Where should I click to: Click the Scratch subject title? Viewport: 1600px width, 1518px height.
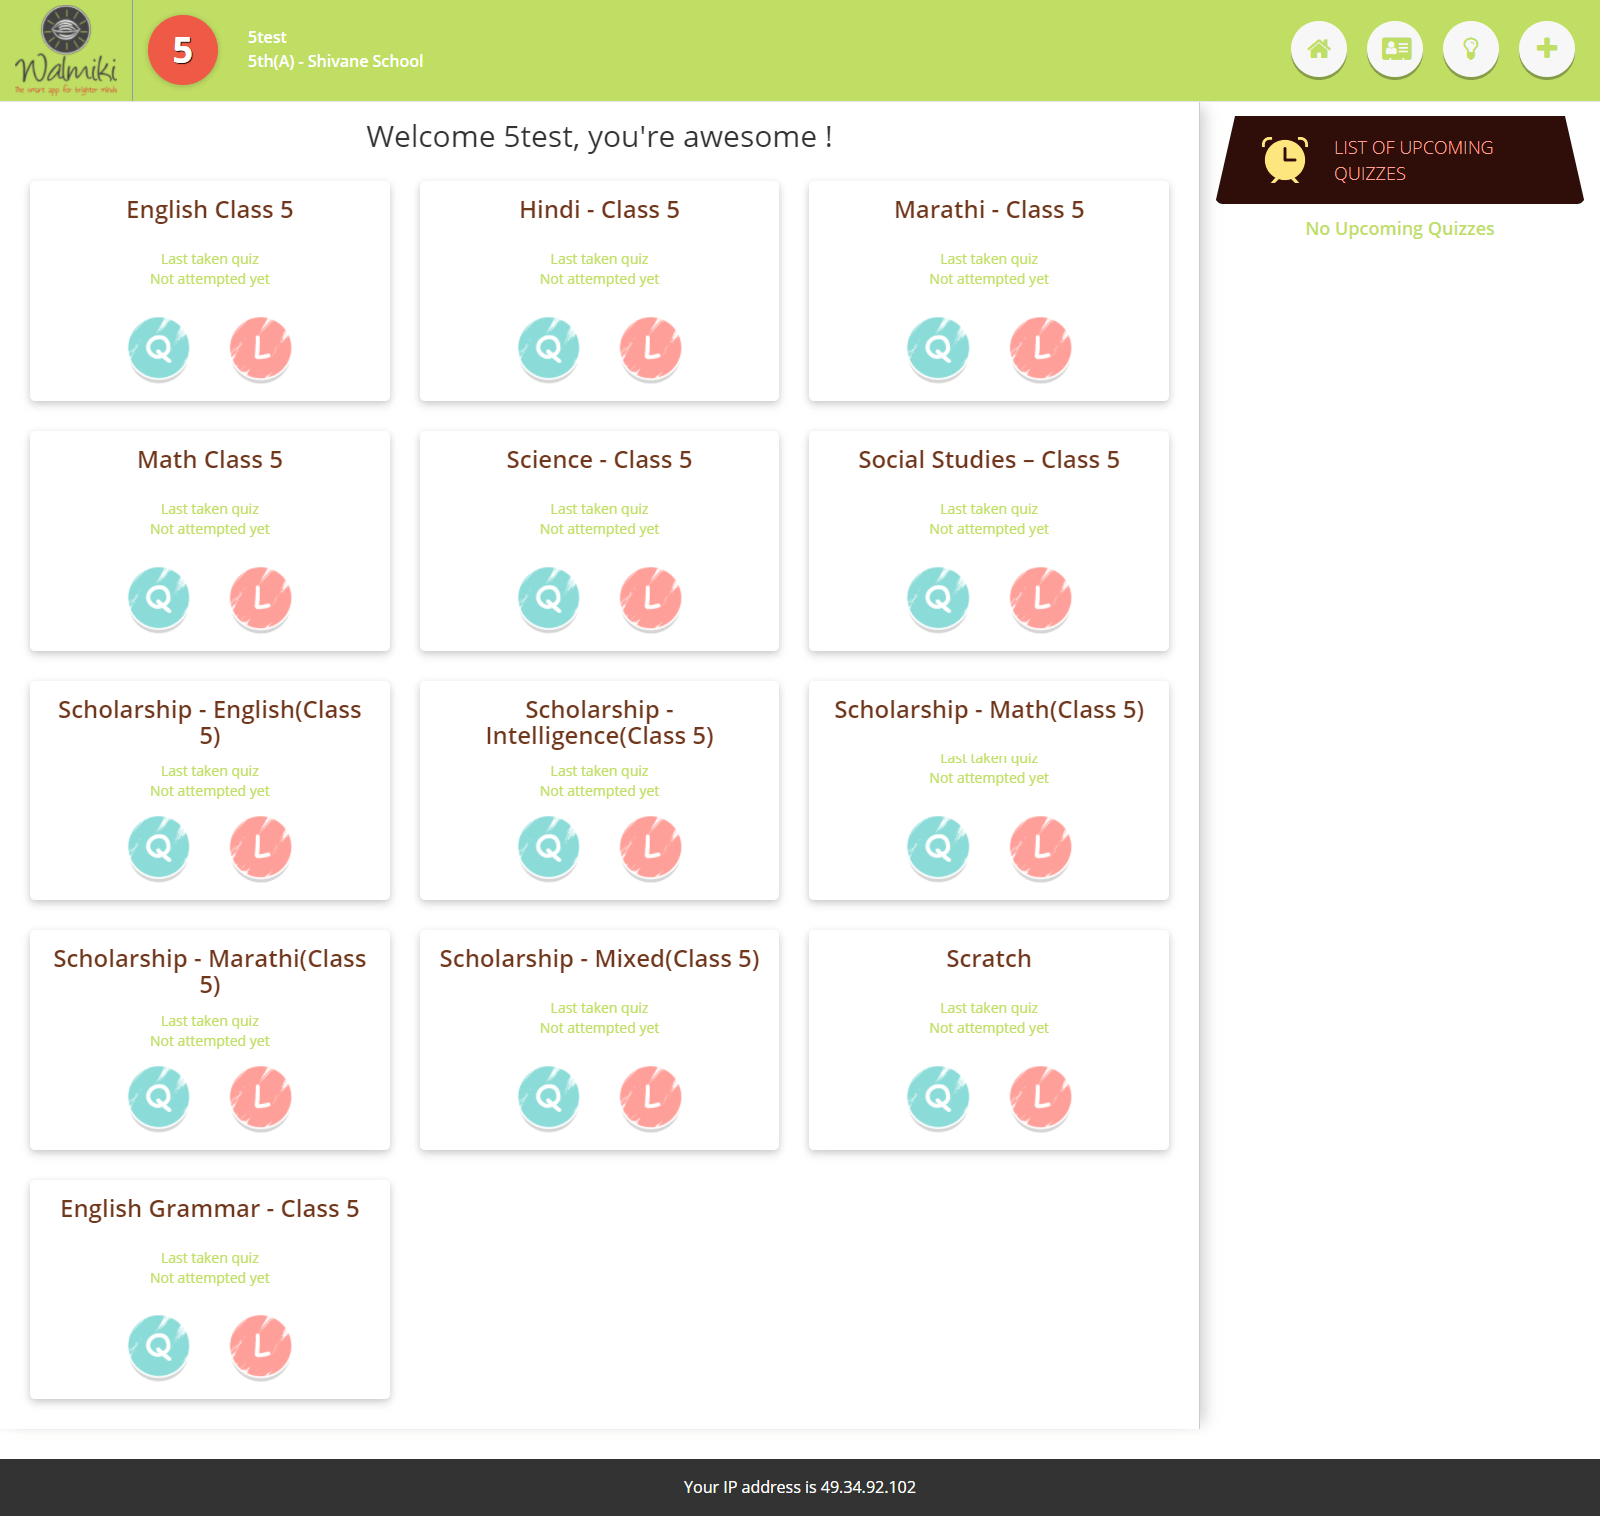[989, 959]
